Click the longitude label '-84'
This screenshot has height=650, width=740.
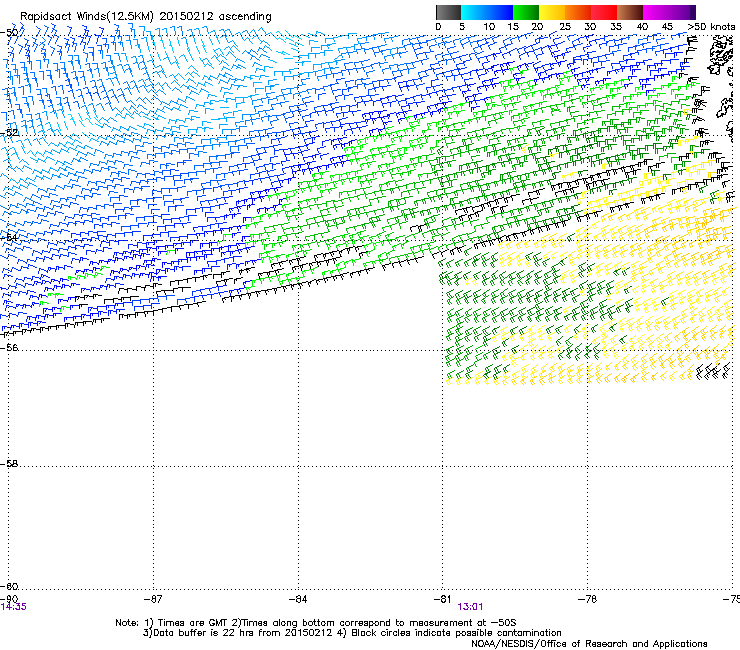coord(298,599)
